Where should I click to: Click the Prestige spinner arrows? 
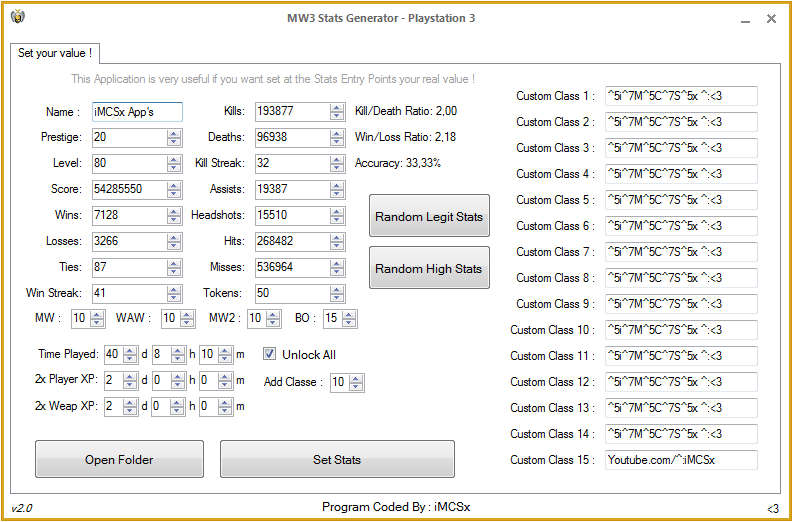click(173, 138)
